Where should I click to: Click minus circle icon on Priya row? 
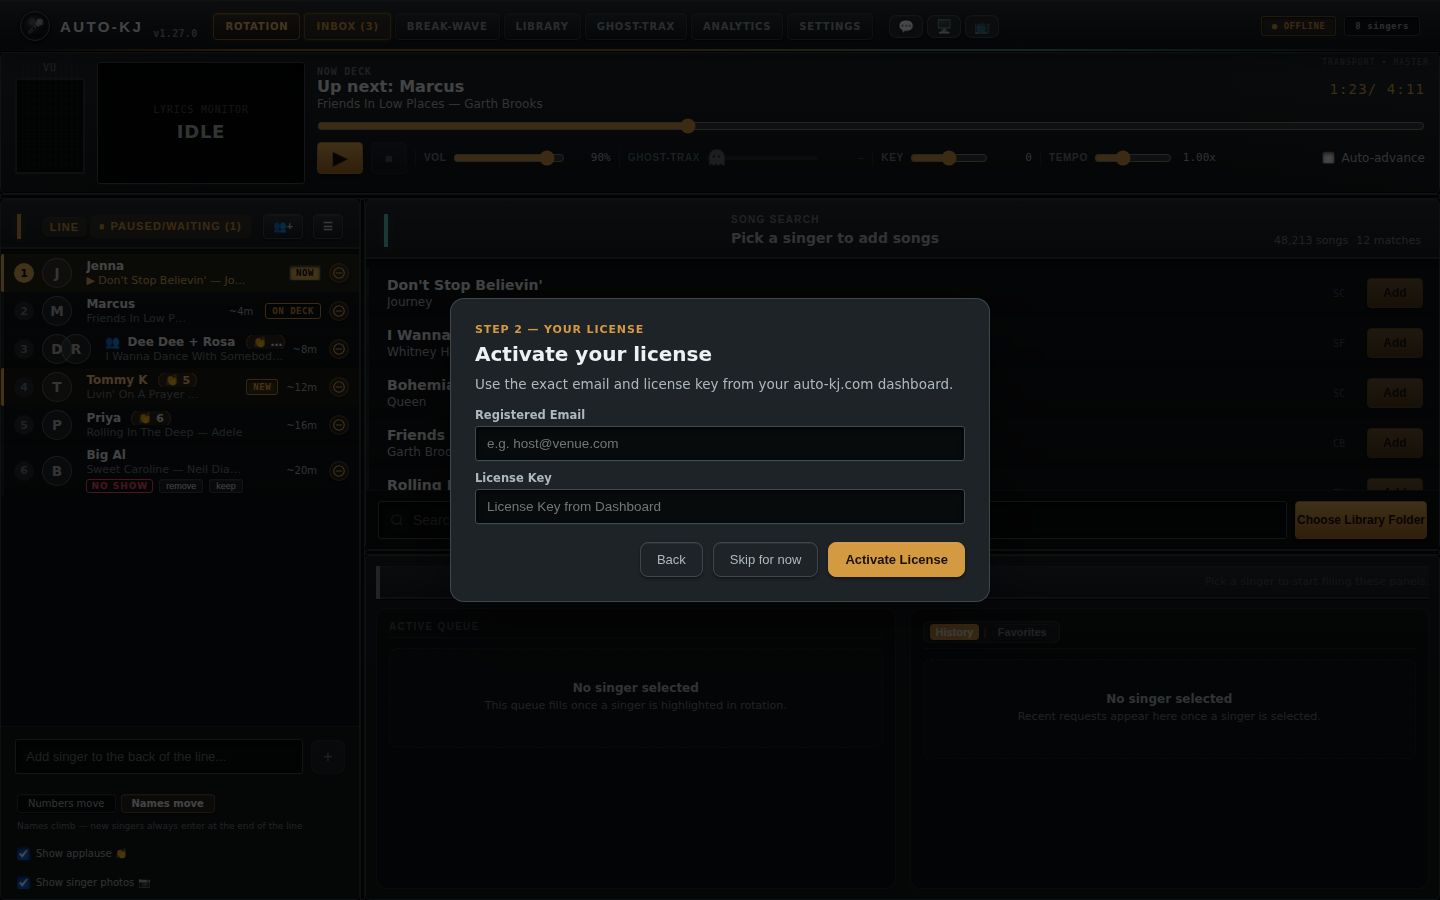coord(339,425)
